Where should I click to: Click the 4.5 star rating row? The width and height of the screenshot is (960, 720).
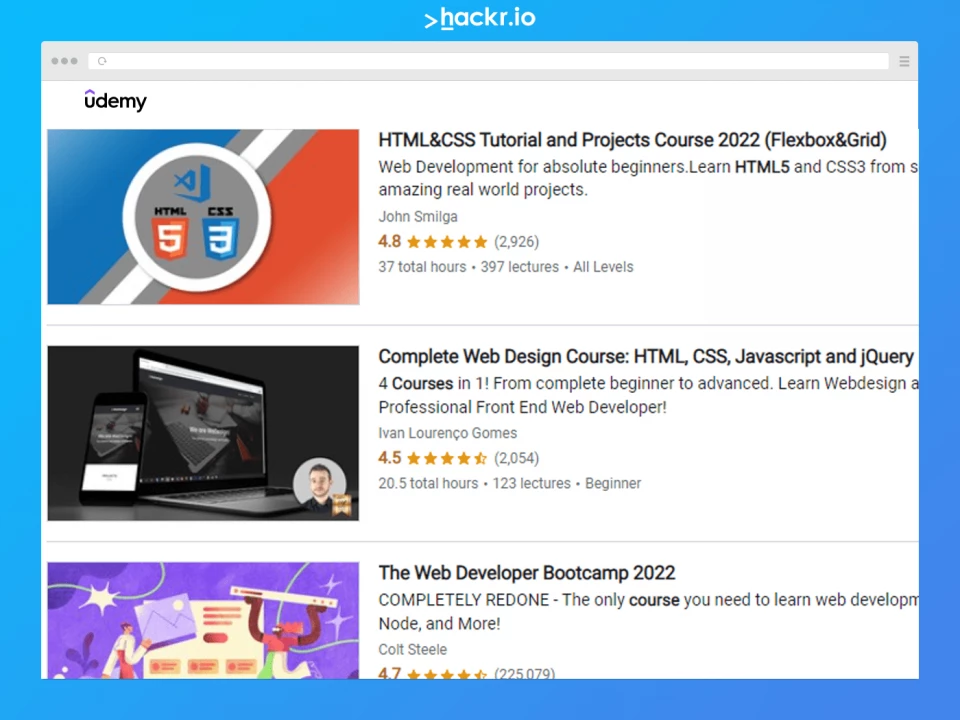point(458,458)
